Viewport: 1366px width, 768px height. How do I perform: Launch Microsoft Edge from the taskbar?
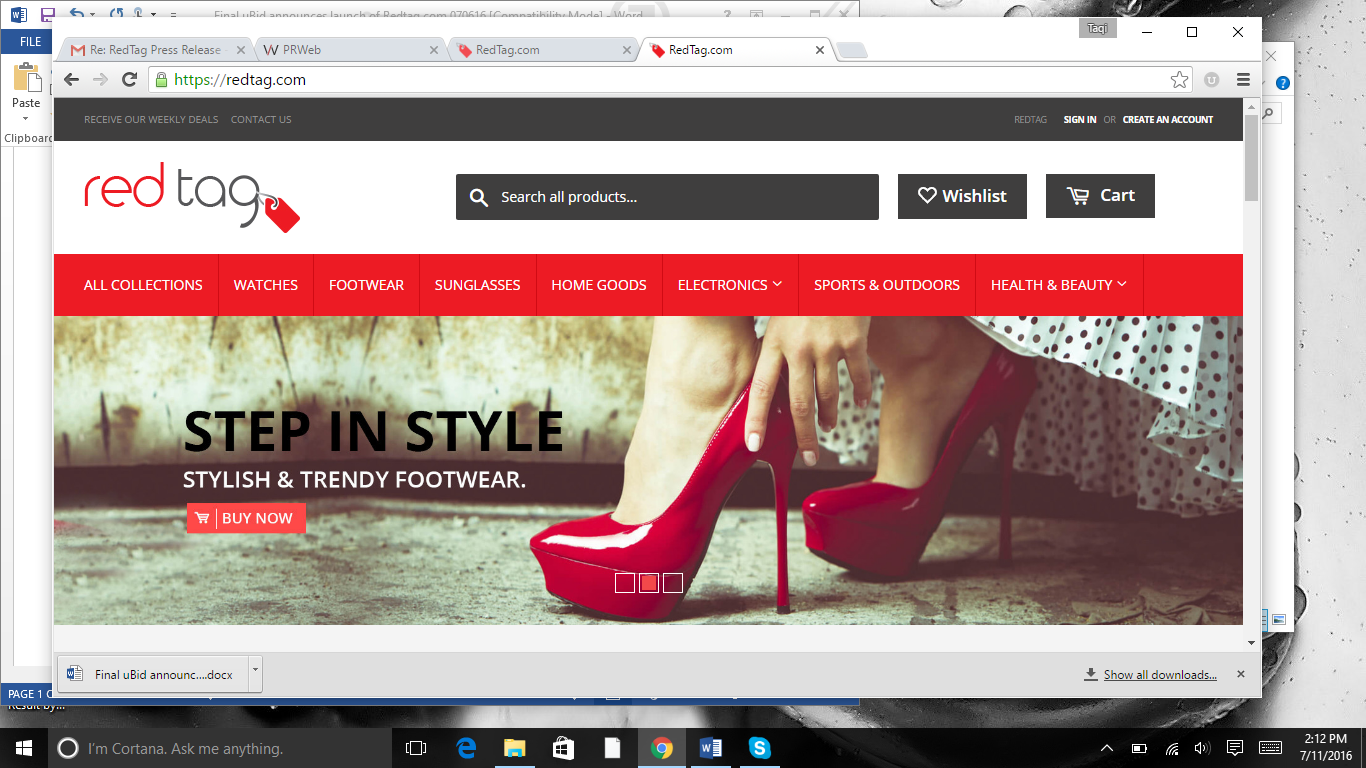point(466,748)
